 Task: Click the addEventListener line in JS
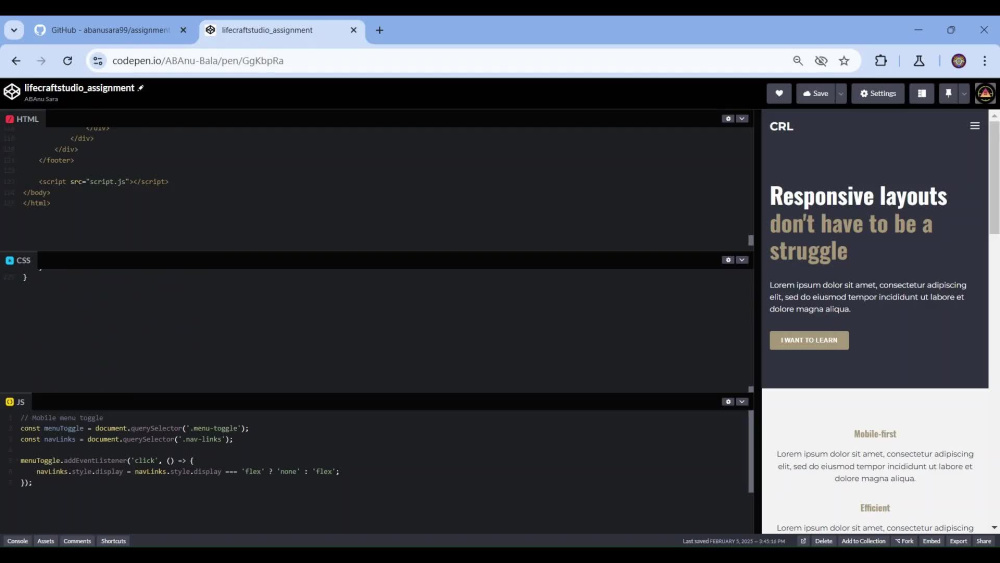click(x=107, y=460)
